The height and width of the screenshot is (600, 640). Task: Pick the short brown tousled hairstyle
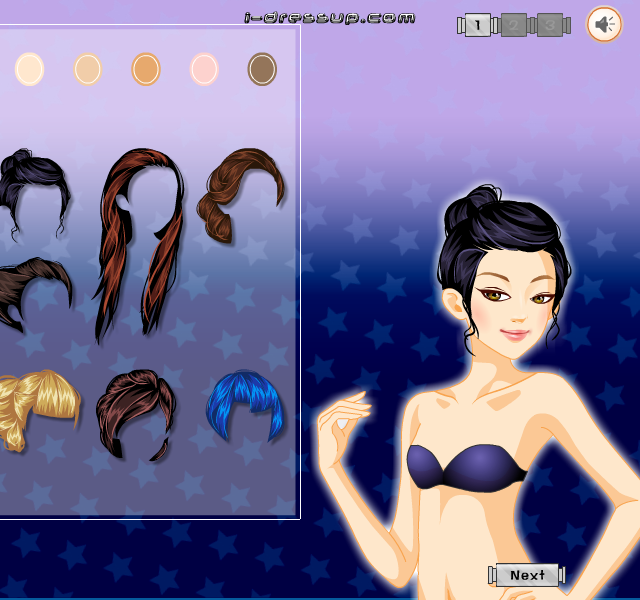pyautogui.click(x=136, y=414)
